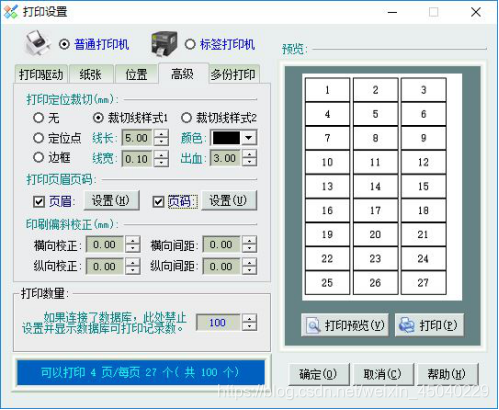The width and height of the screenshot is (499, 410).
Task: Click the 出血 value field 3.00
Action: (226, 158)
